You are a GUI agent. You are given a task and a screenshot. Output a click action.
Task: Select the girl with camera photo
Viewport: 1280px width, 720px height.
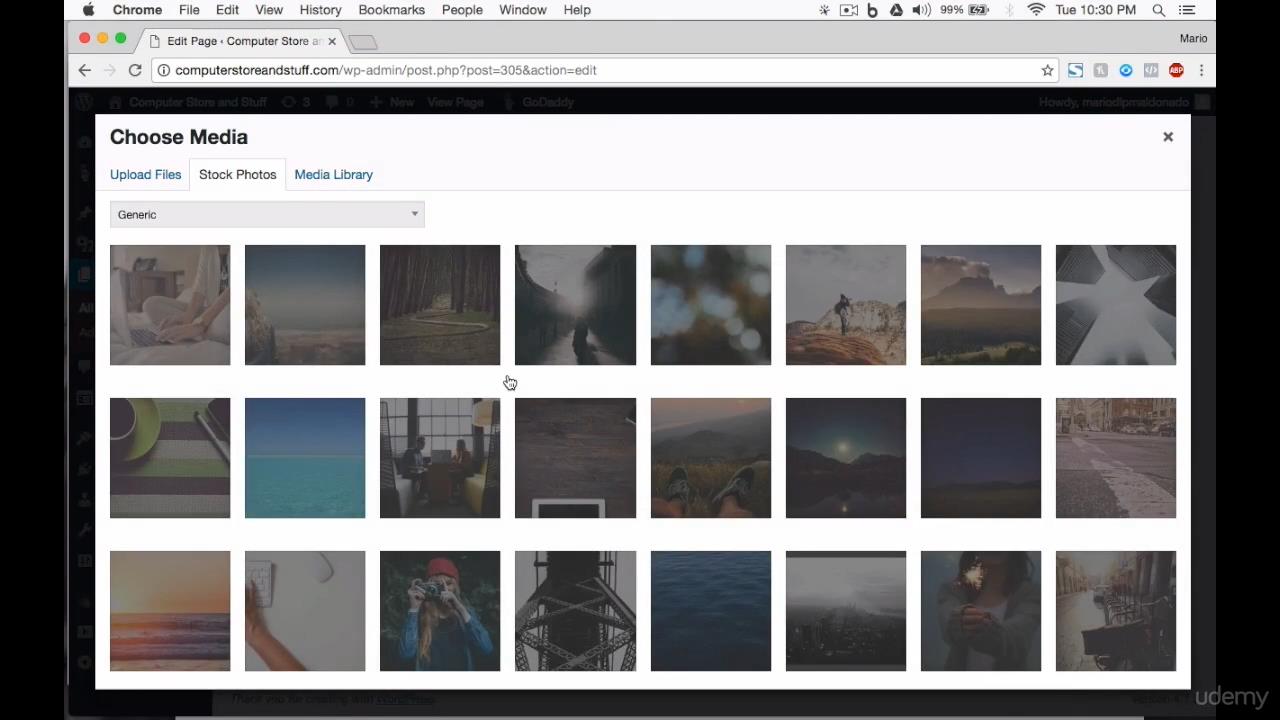(x=440, y=611)
